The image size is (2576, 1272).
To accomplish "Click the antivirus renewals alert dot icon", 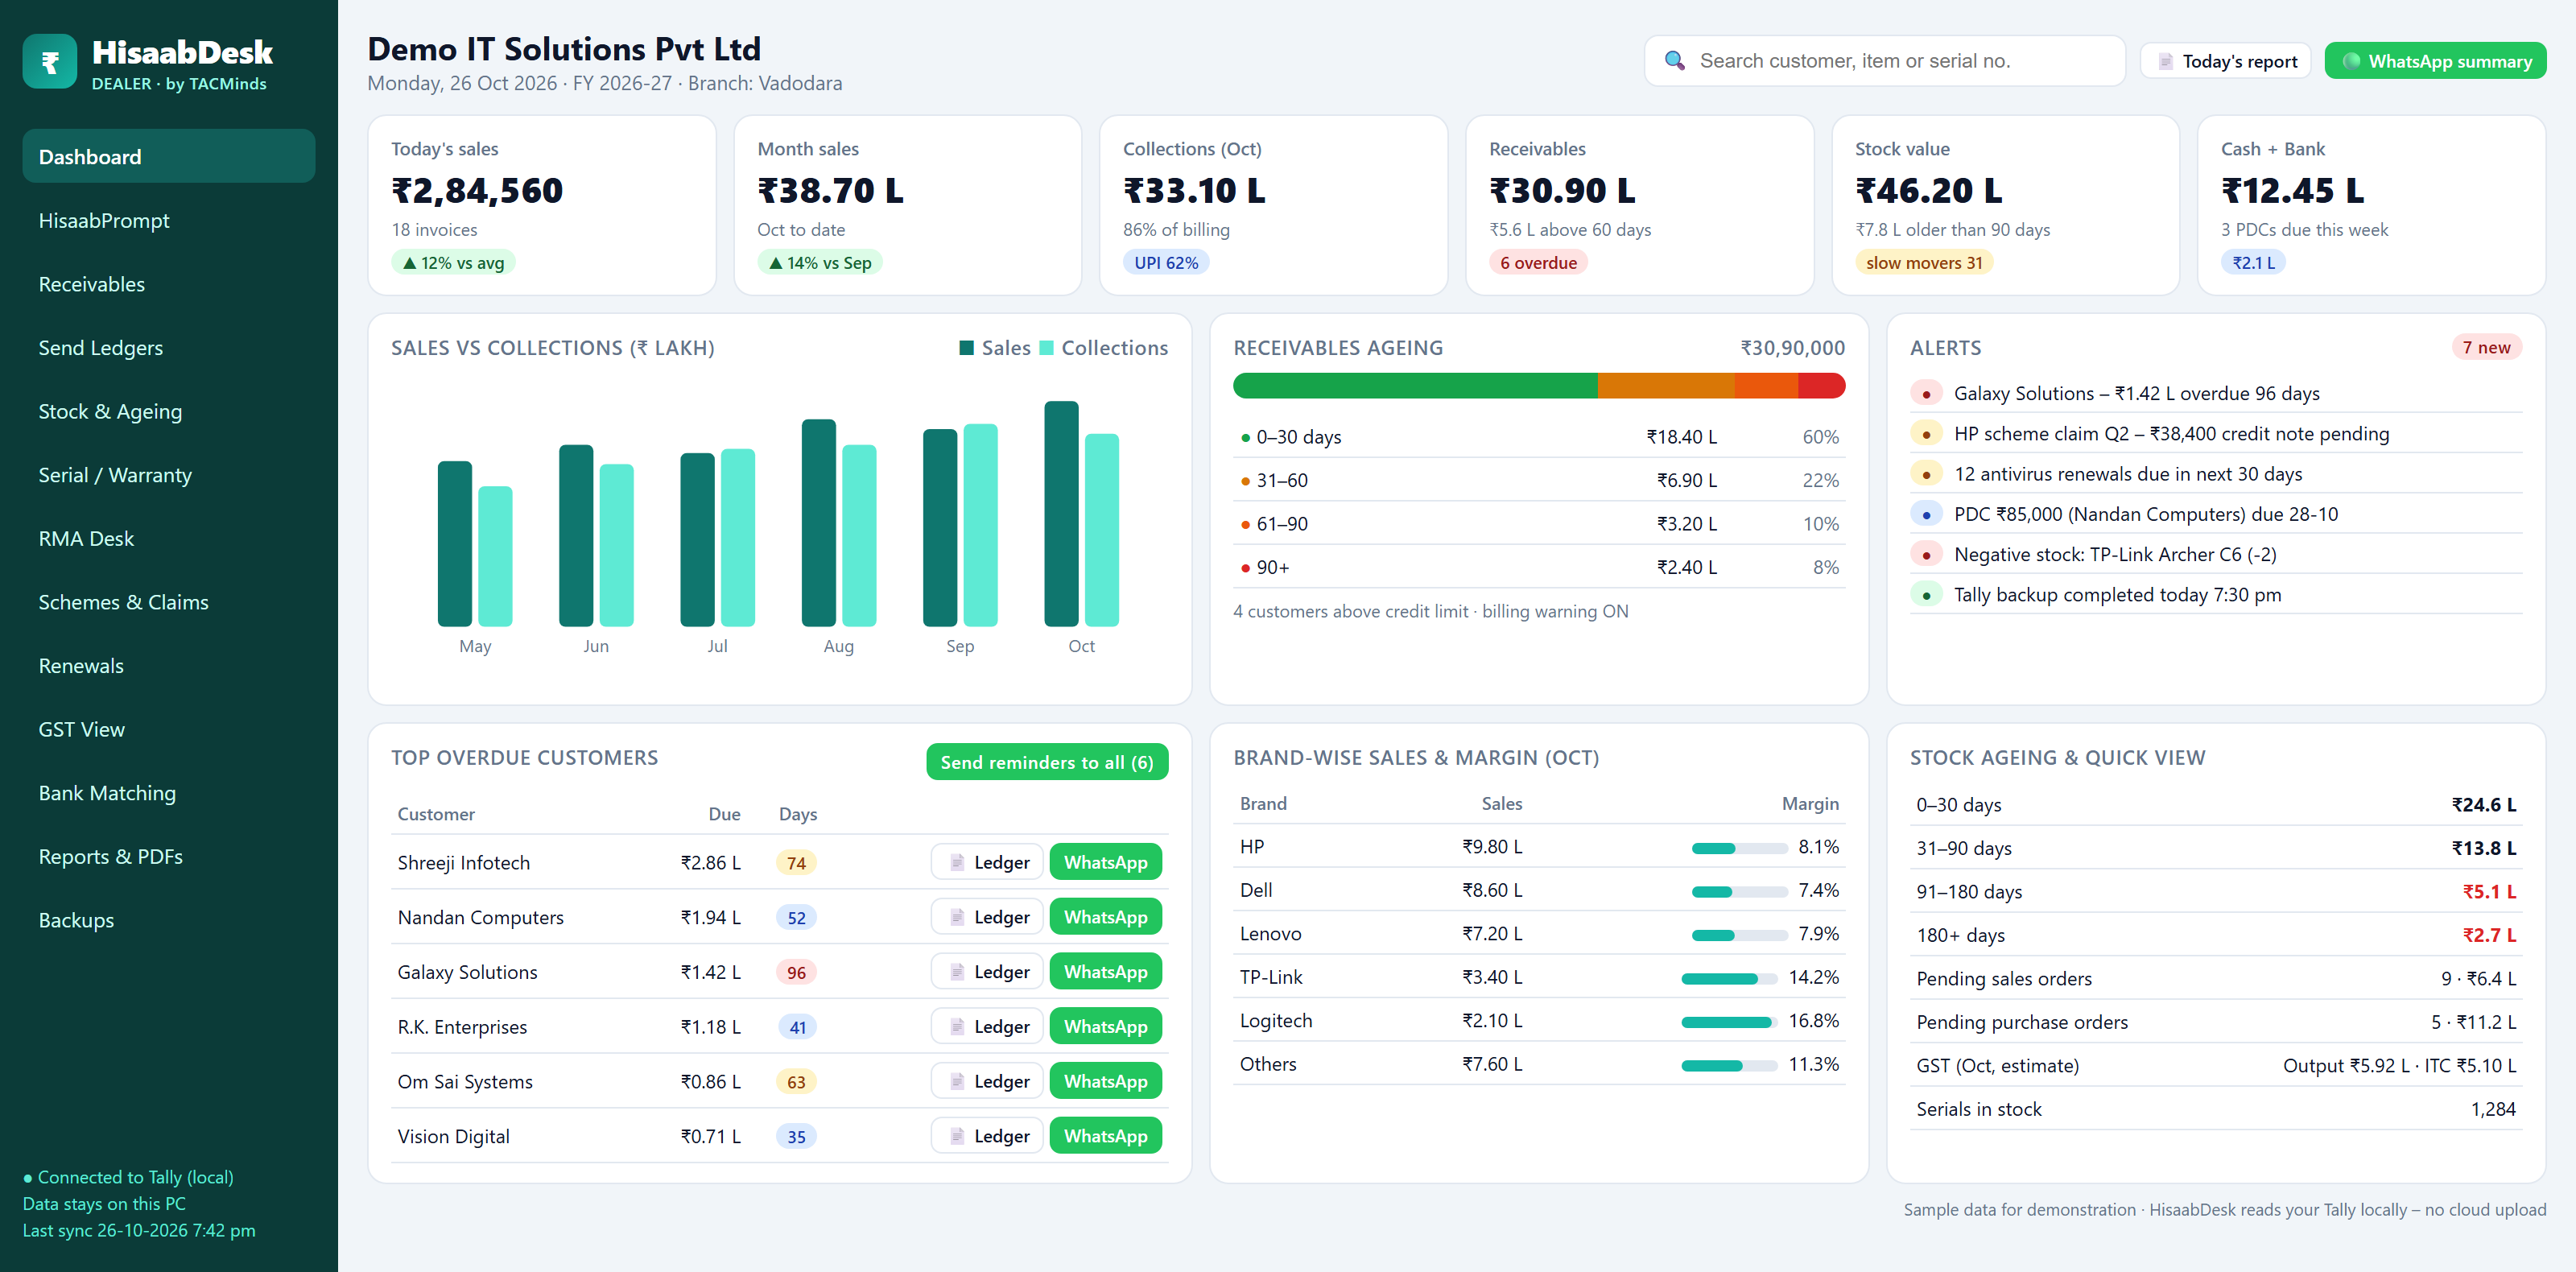I will pyautogui.click(x=1926, y=474).
